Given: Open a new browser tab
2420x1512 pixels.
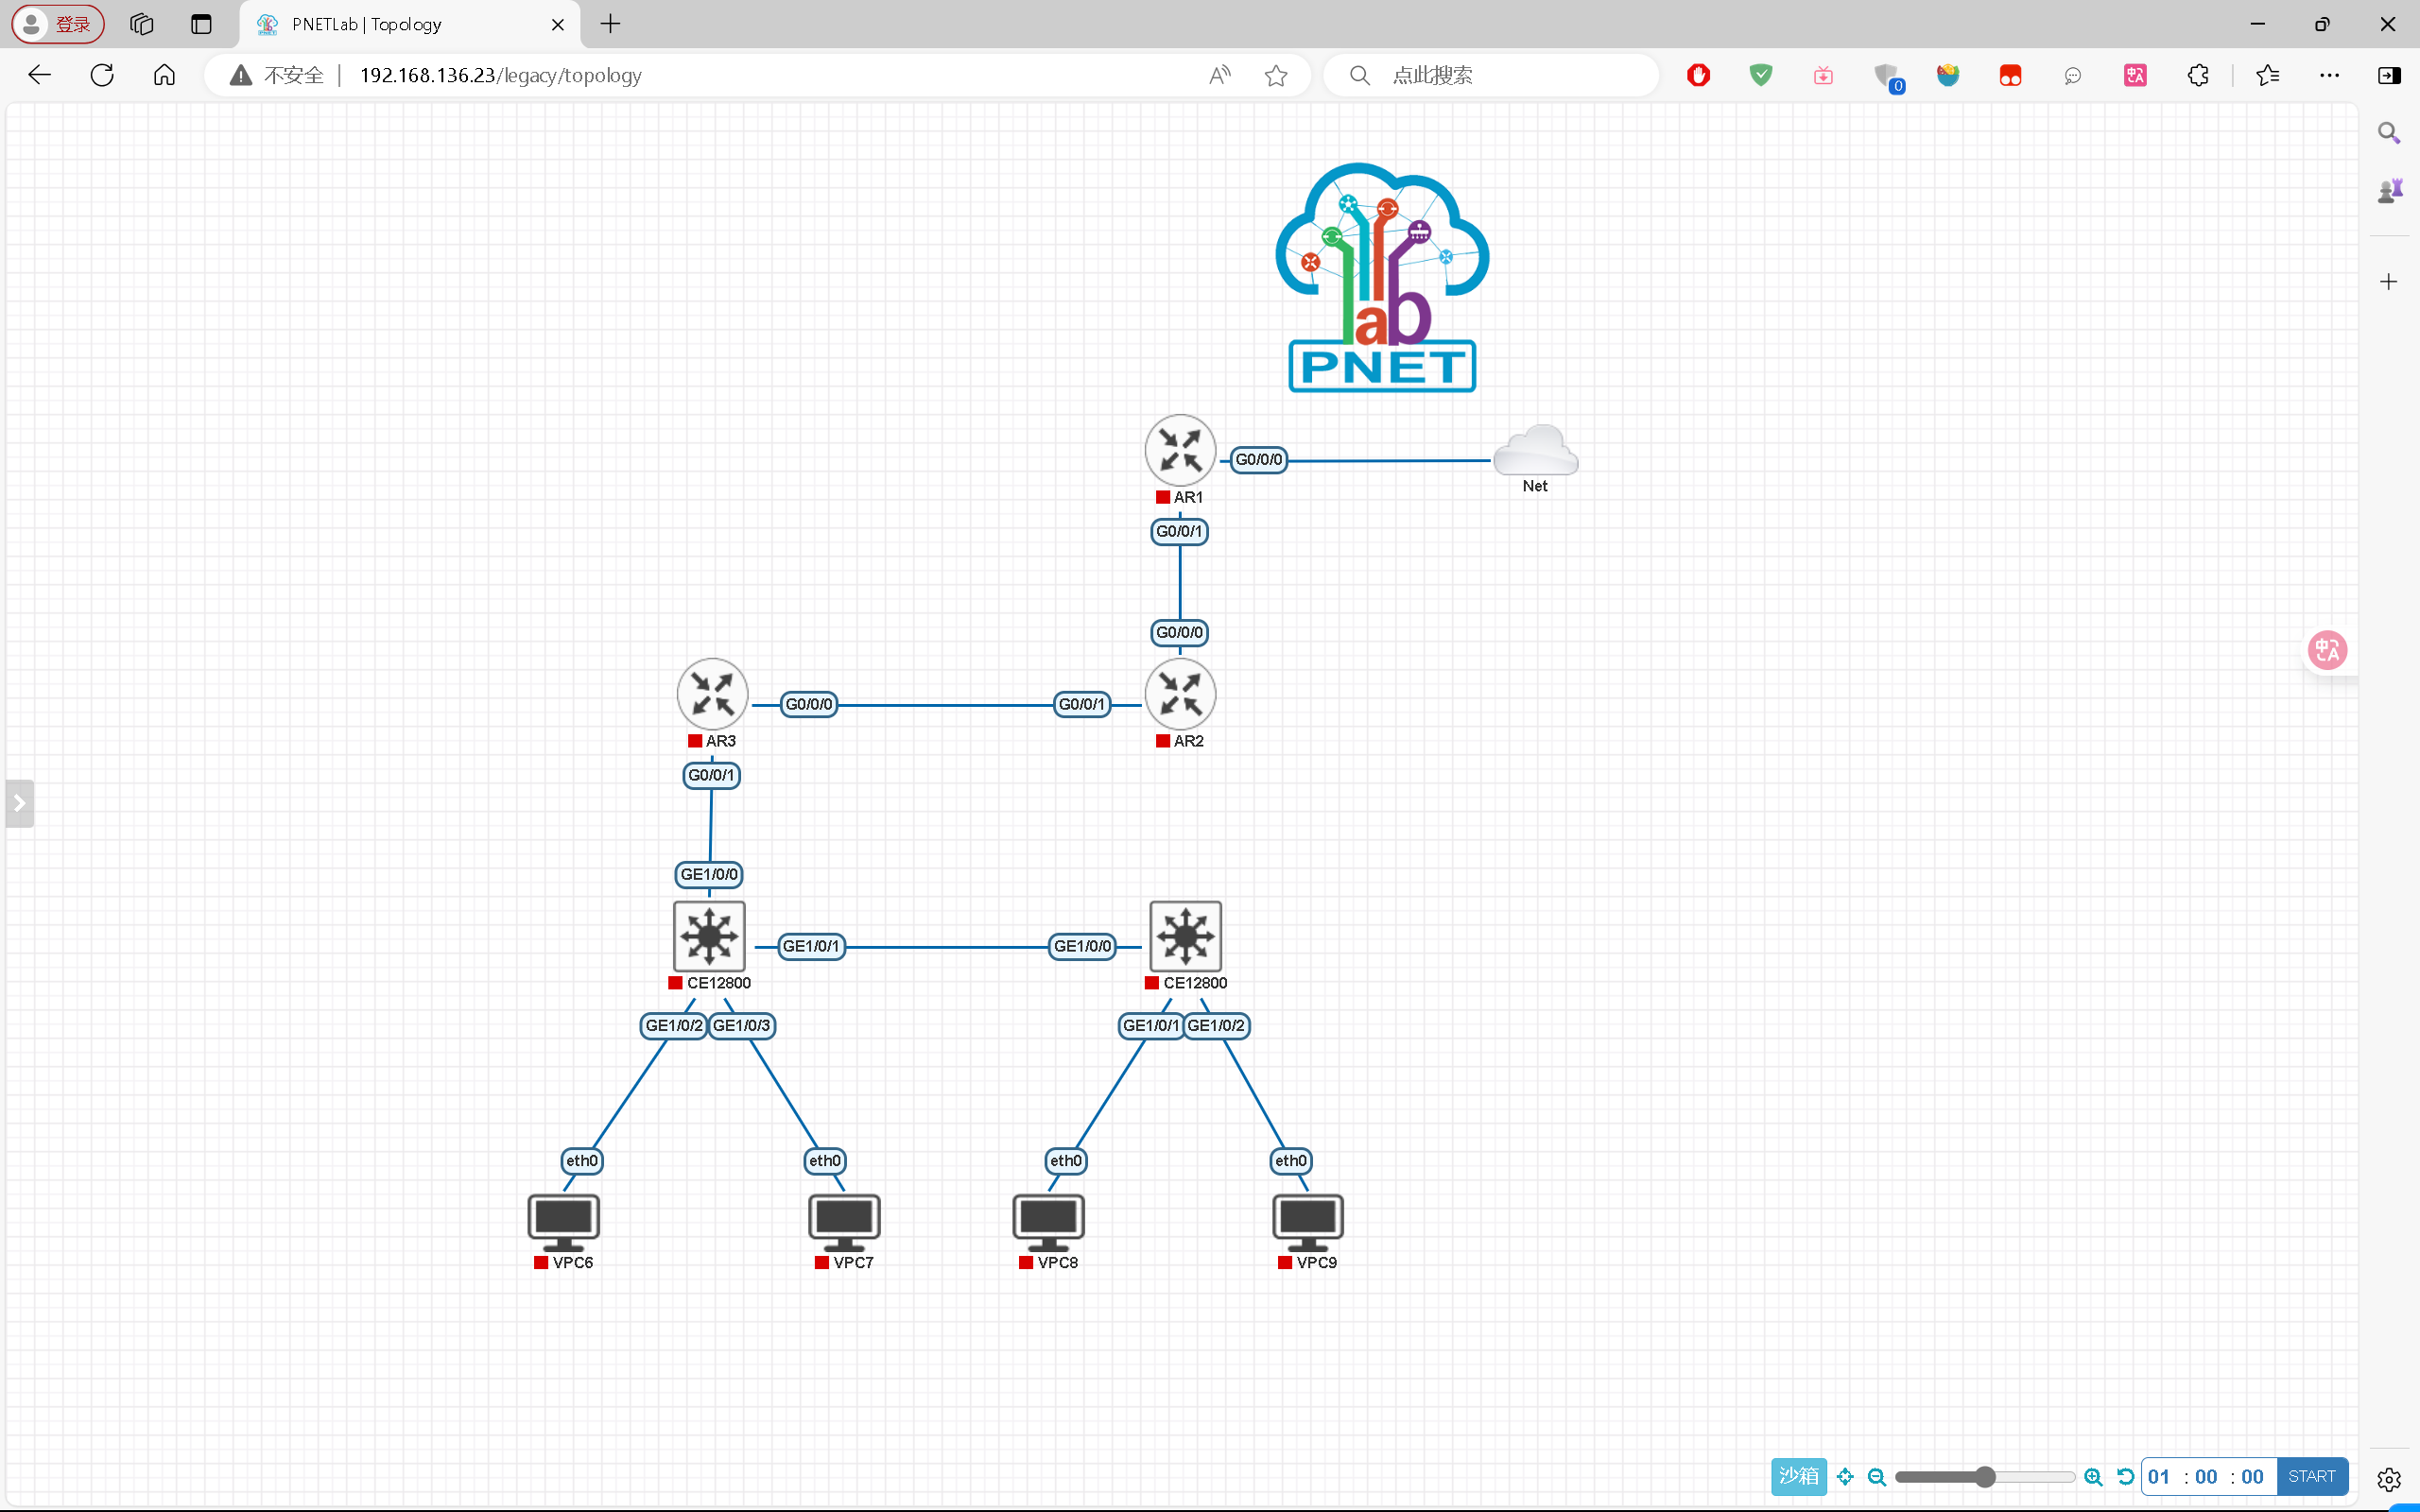Looking at the screenshot, I should tap(611, 24).
